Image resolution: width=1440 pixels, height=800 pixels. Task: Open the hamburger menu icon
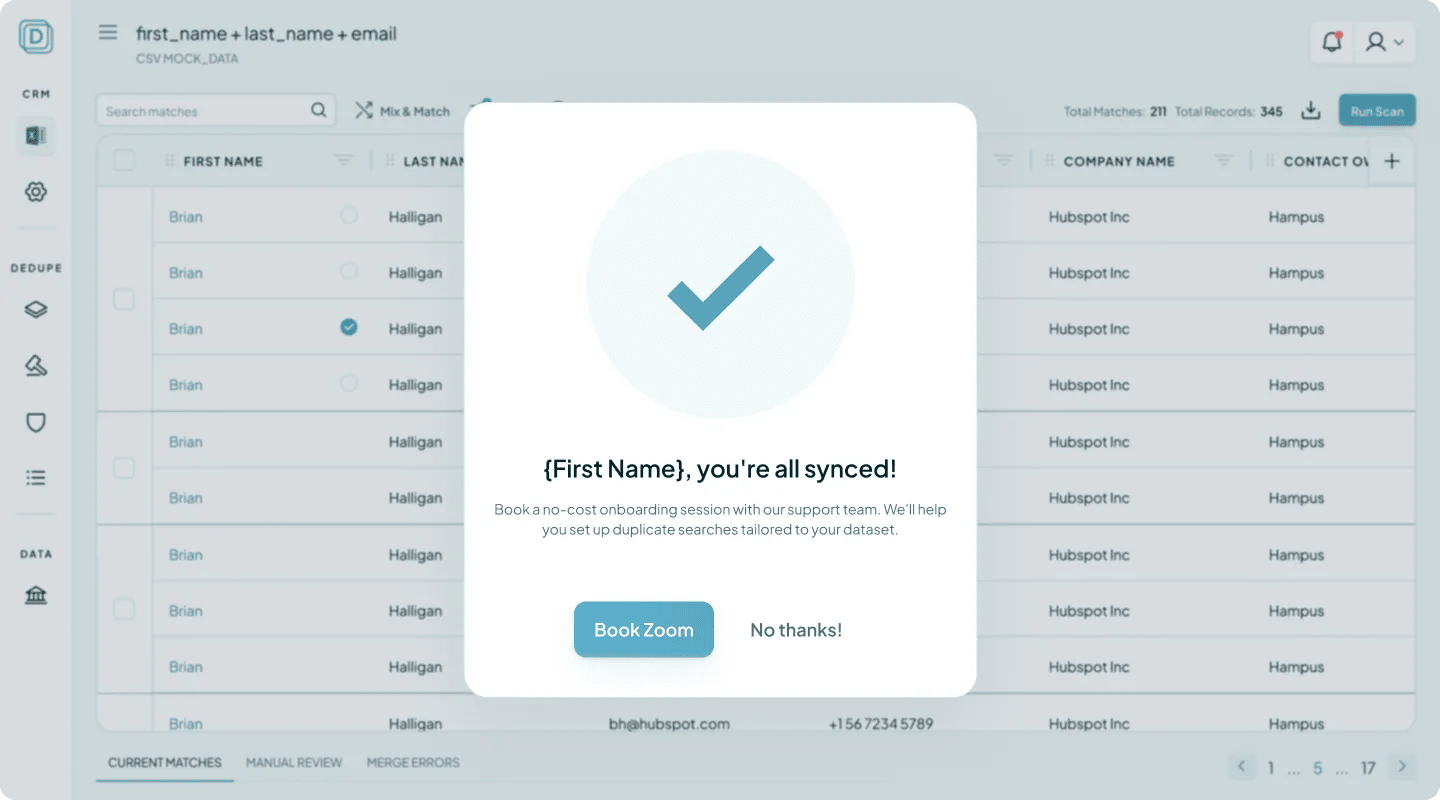[108, 32]
